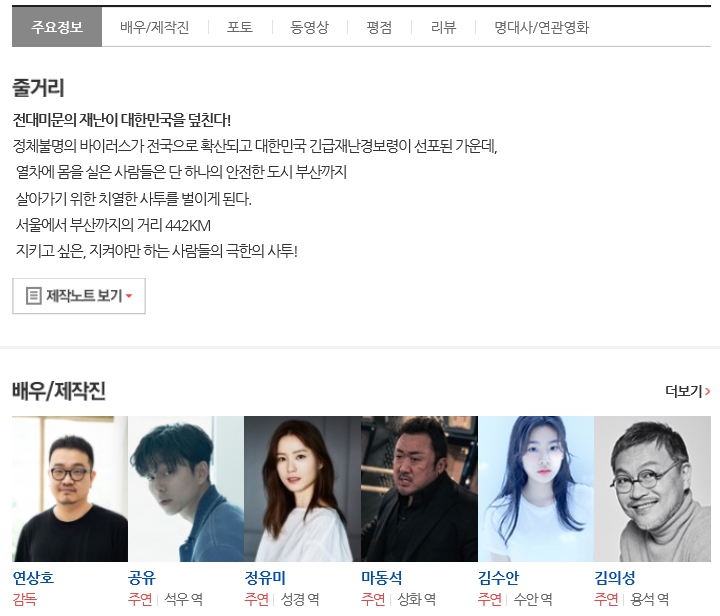Go to the 리뷰 tab
This screenshot has height=616, width=720.
[443, 27]
